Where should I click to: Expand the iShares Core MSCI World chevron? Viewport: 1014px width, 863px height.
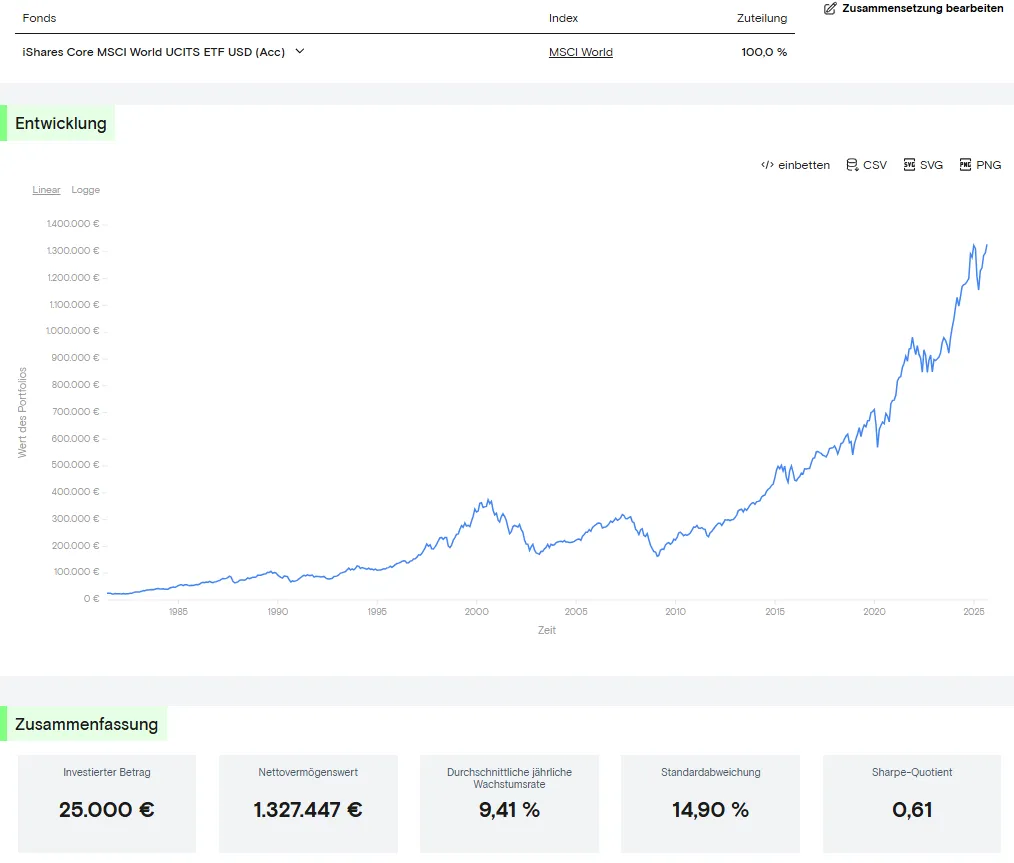pyautogui.click(x=300, y=51)
